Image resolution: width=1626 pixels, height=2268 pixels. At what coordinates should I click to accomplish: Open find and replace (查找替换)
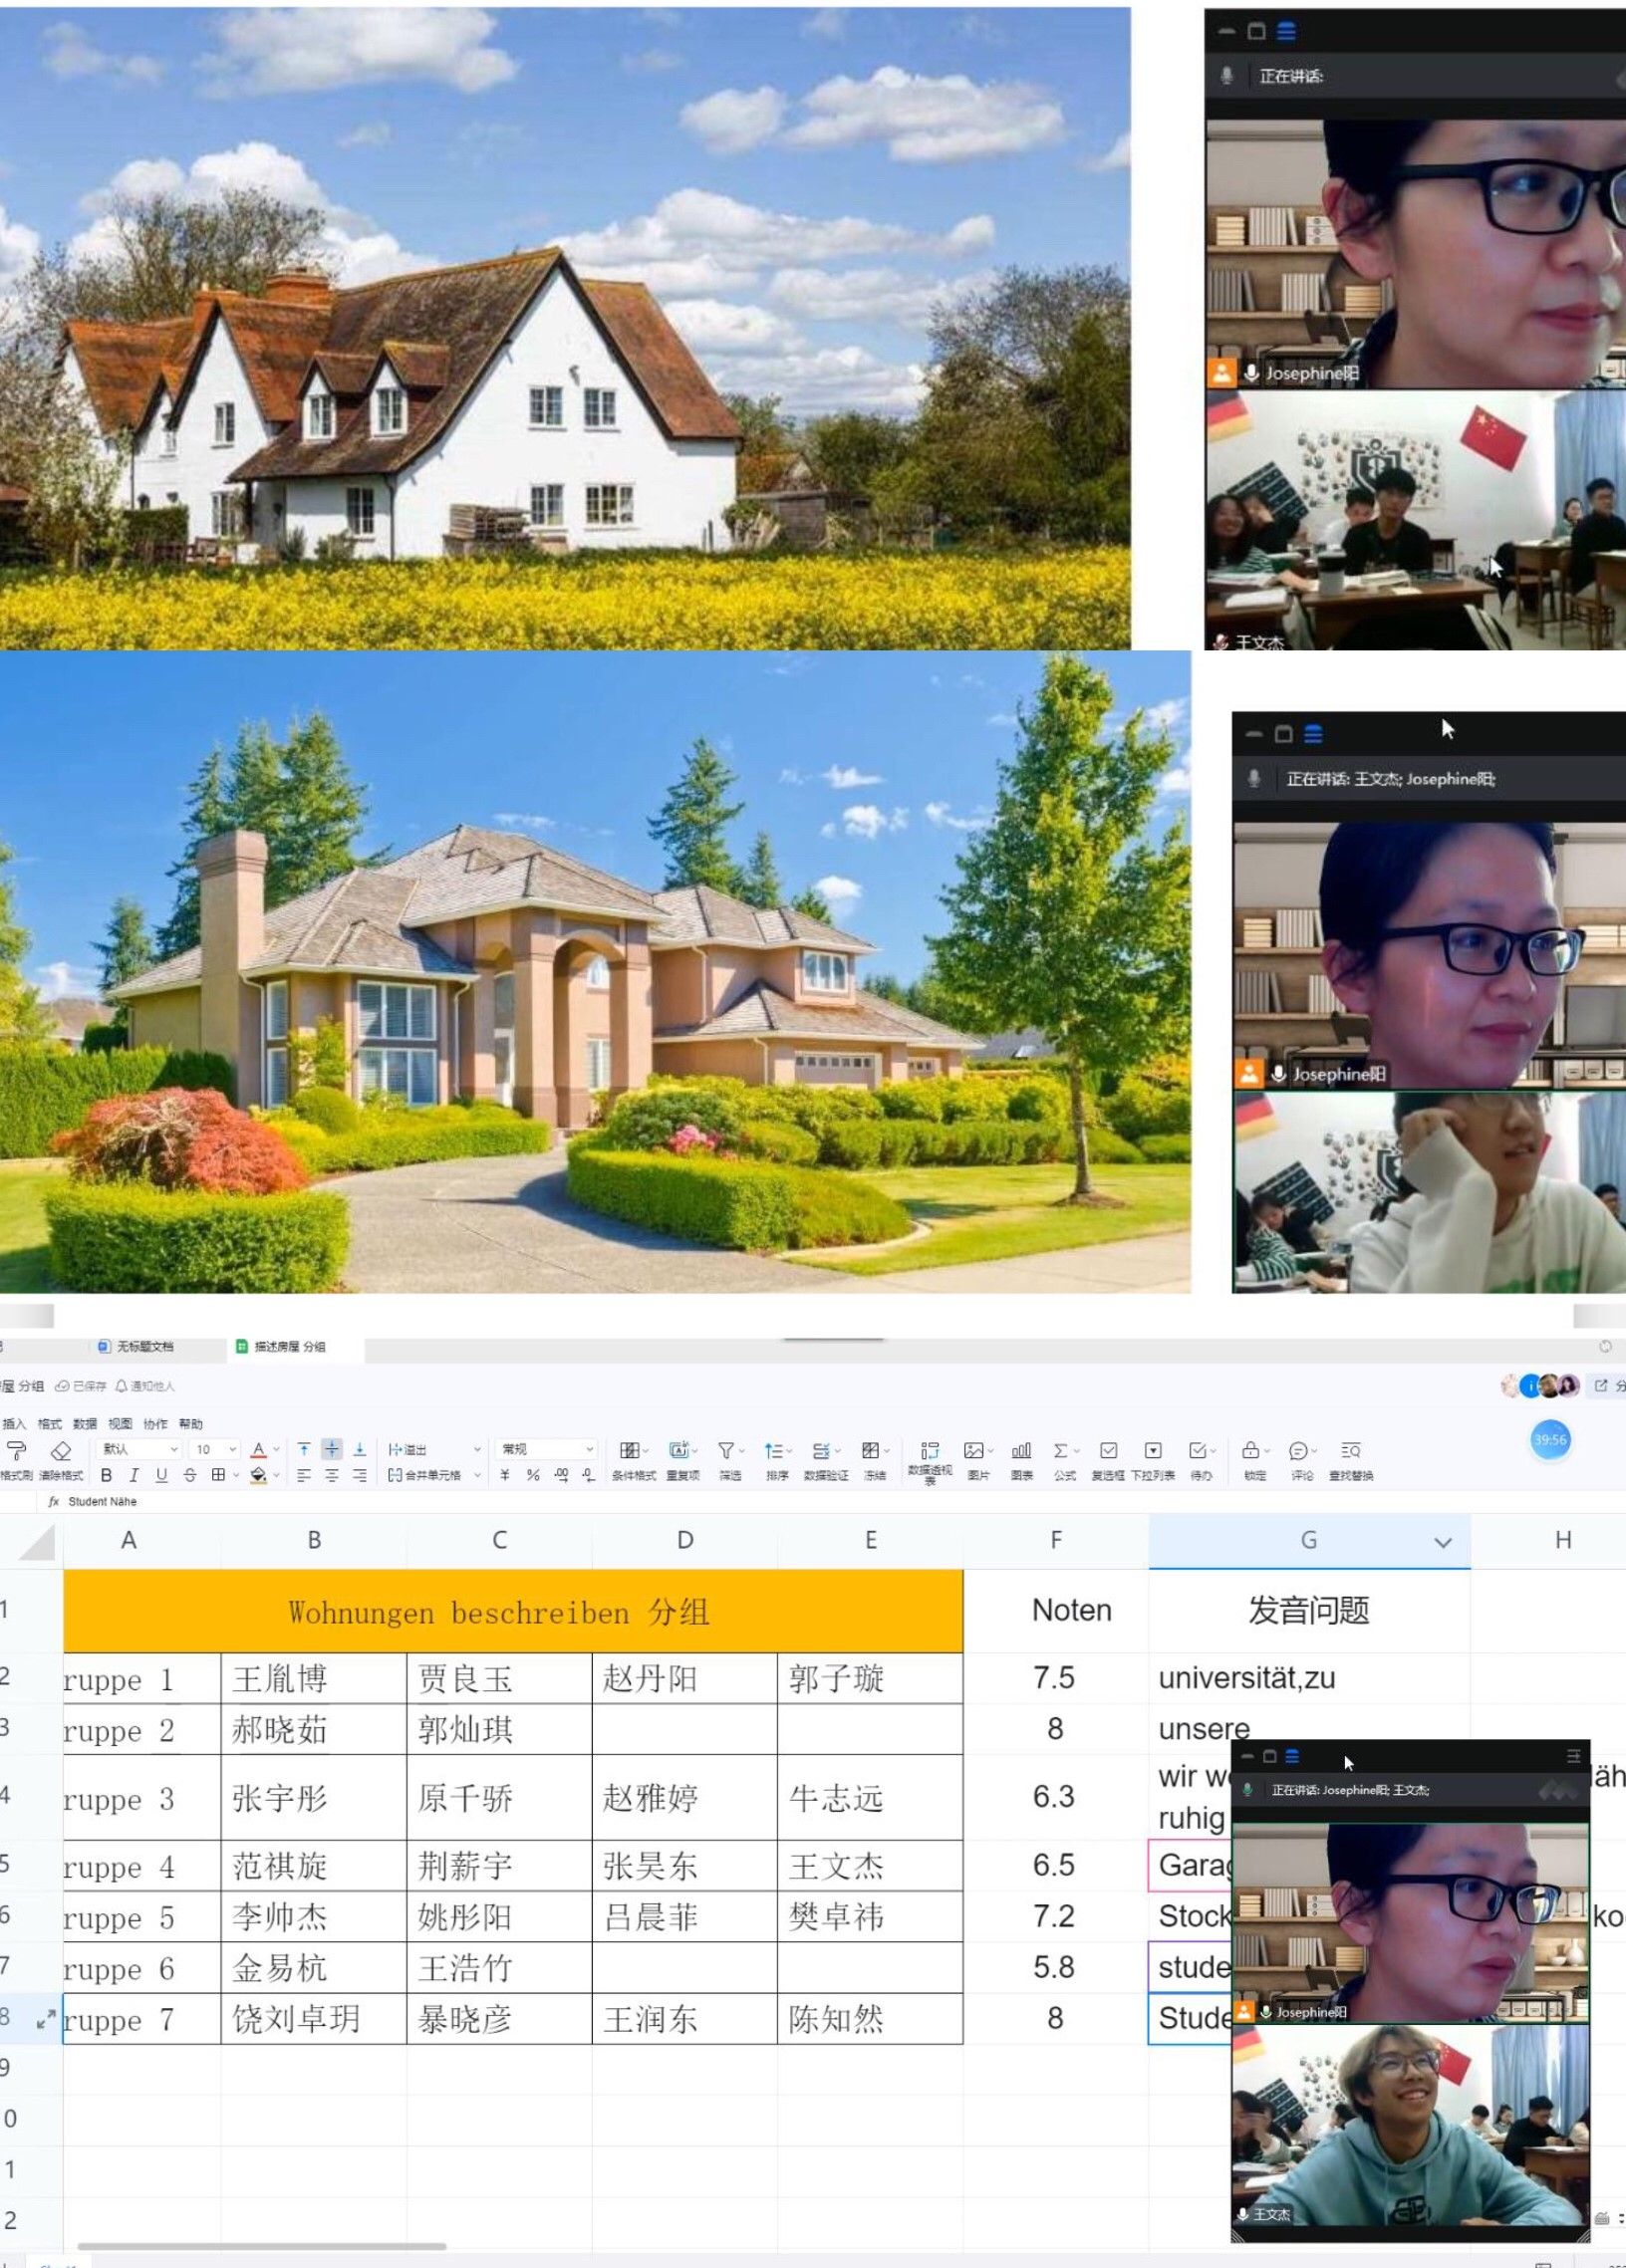(x=1350, y=1450)
